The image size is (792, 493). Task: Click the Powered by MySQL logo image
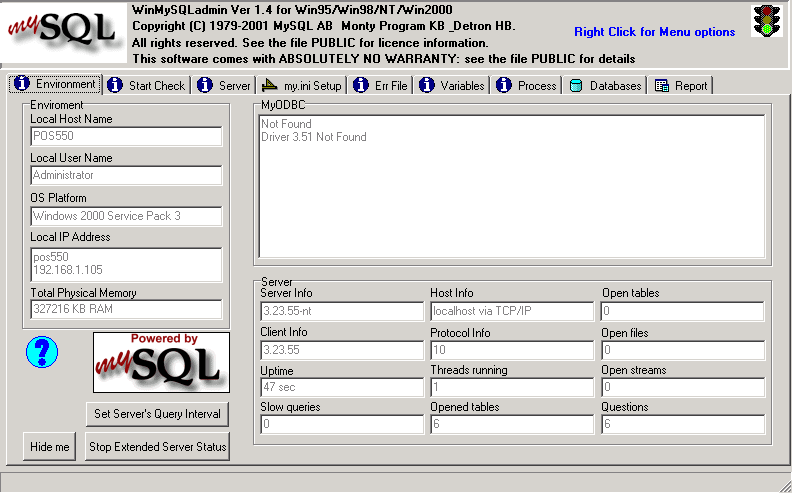(161, 362)
